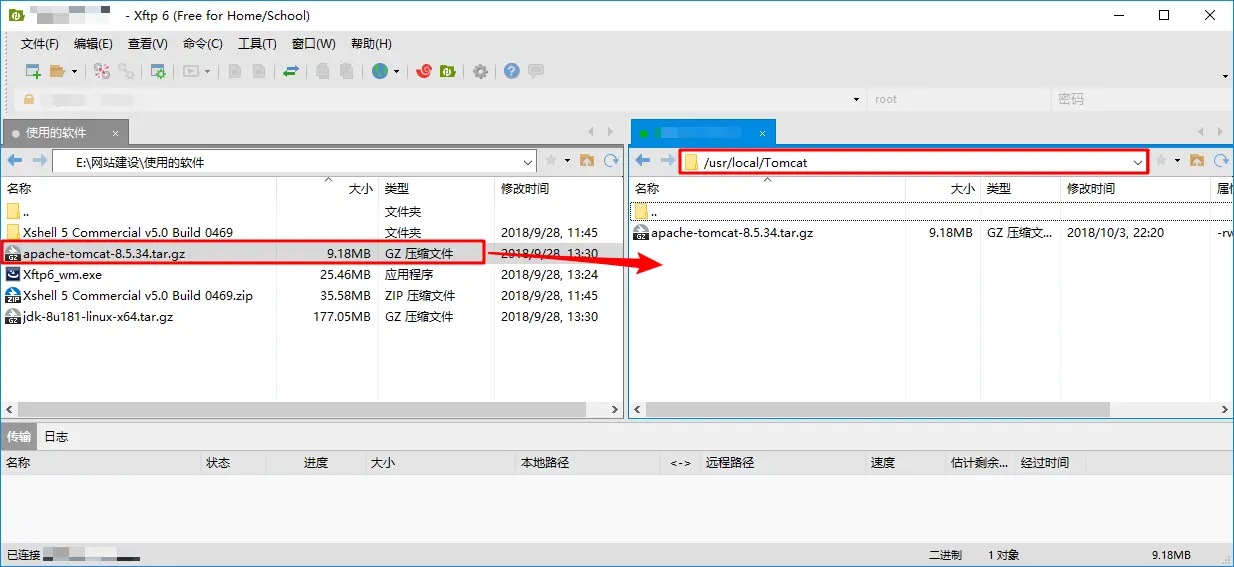The width and height of the screenshot is (1234, 567).
Task: Click parent folder entry in remote pane
Action: (x=930, y=211)
